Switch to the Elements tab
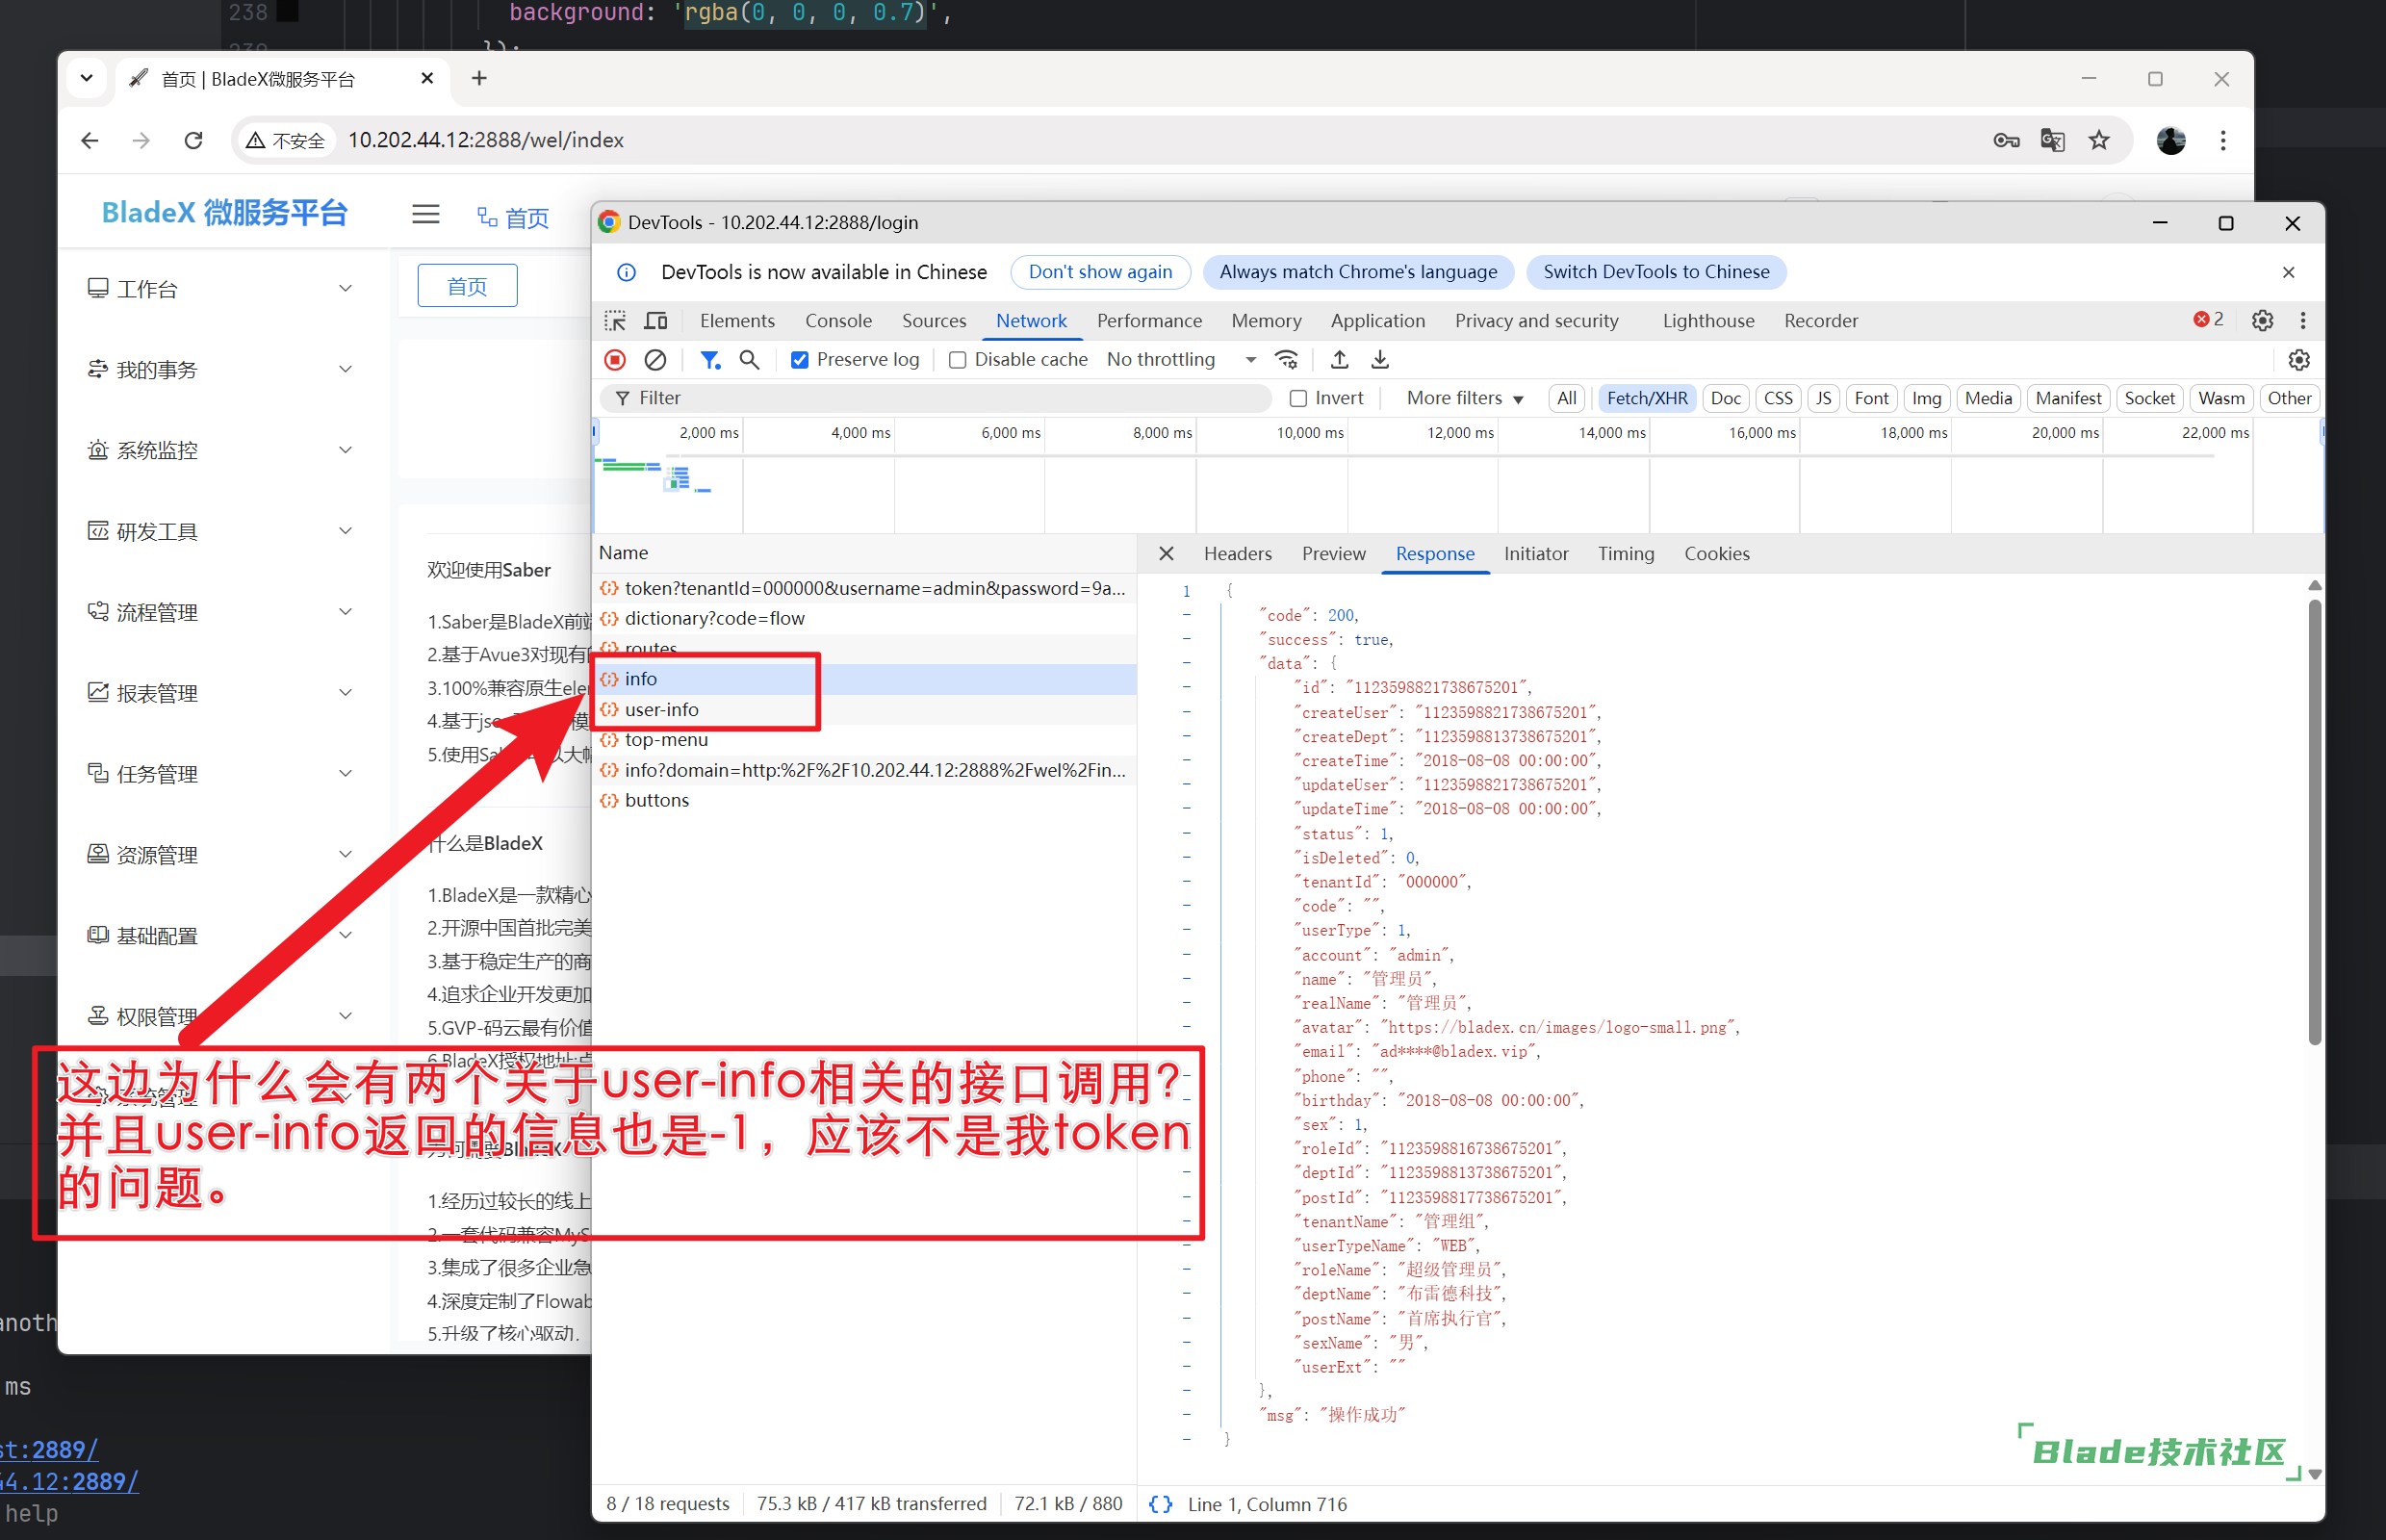 [x=737, y=321]
